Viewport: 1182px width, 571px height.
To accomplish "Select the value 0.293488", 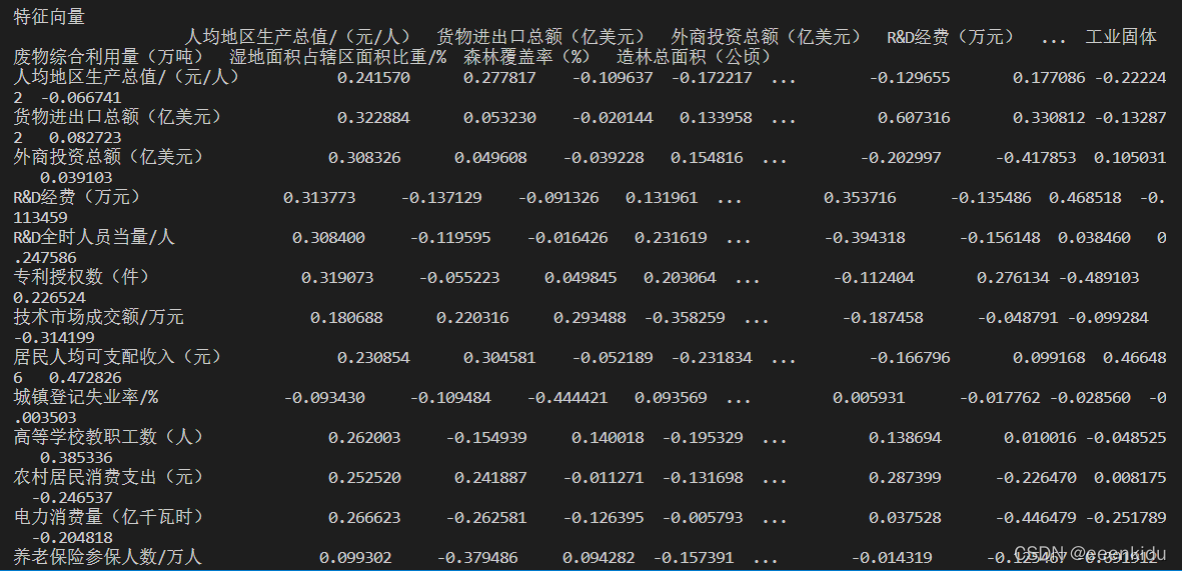I will [x=589, y=318].
